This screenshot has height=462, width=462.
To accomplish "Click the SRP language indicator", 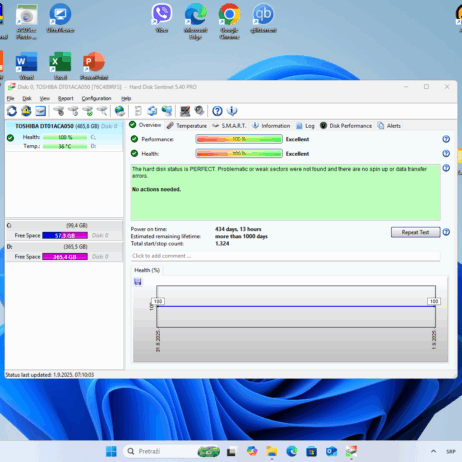I will pyautogui.click(x=451, y=451).
